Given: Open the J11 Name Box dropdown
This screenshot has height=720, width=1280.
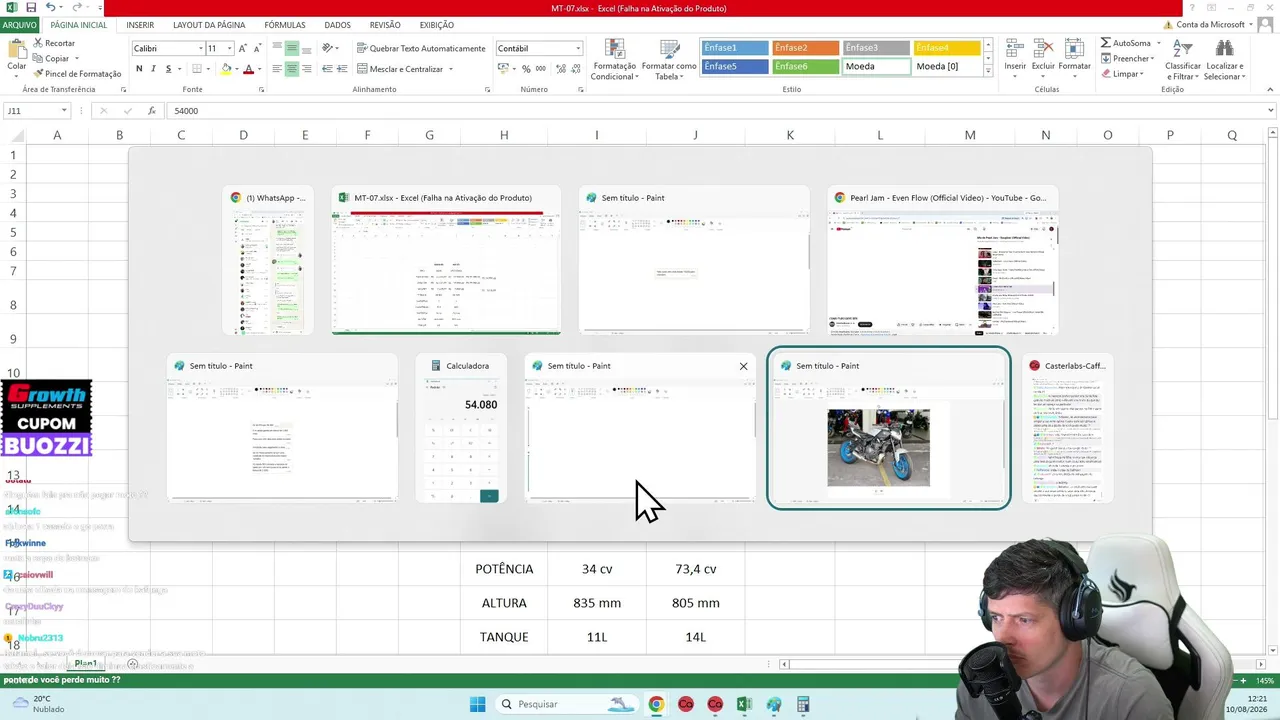Looking at the screenshot, I should (64, 111).
